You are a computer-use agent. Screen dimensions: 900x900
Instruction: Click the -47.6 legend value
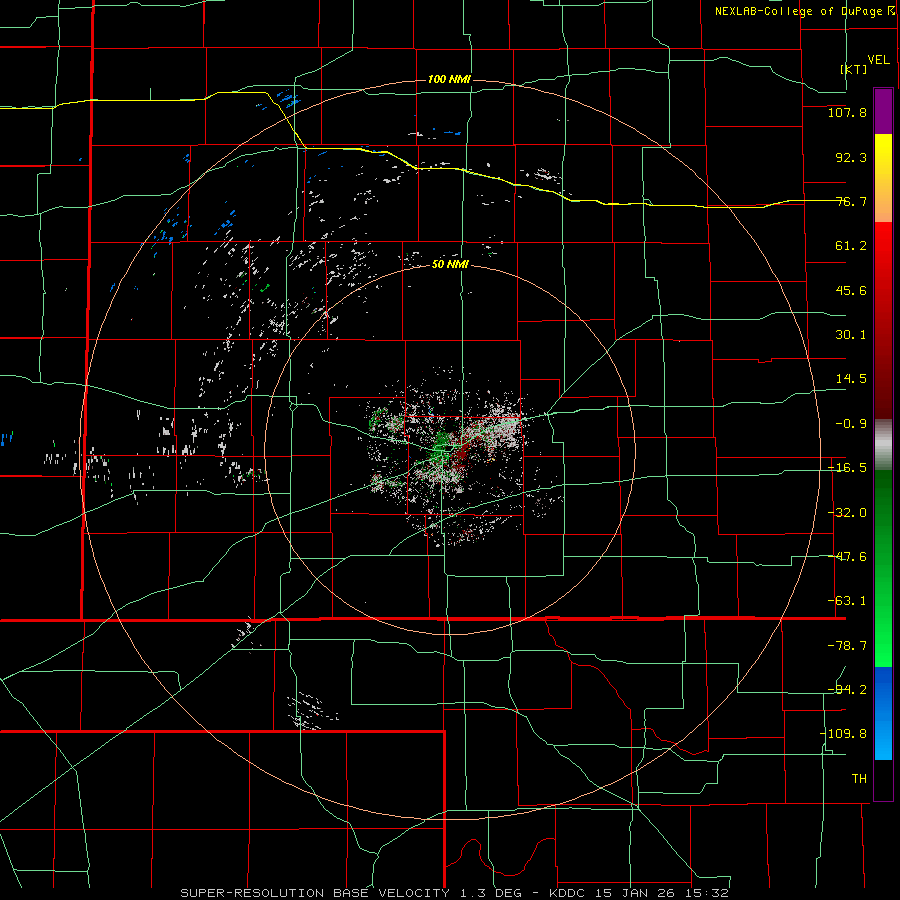[x=847, y=557]
